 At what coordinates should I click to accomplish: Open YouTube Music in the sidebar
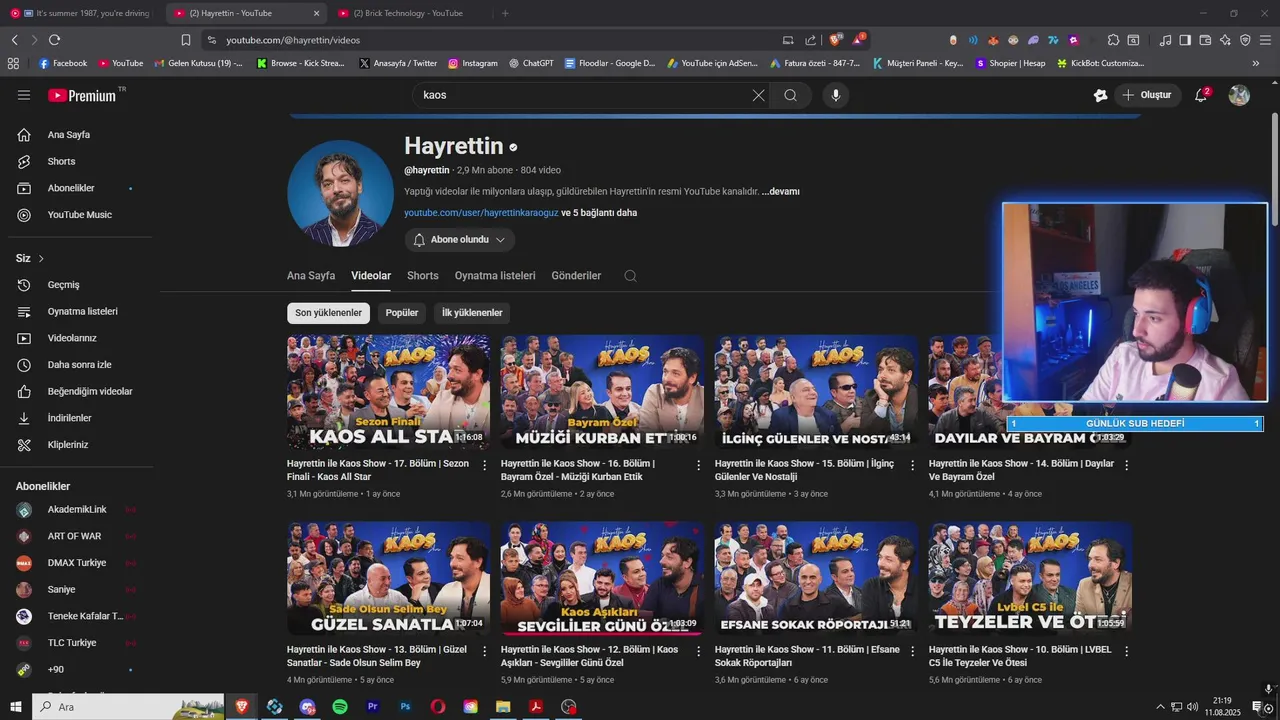click(x=80, y=215)
